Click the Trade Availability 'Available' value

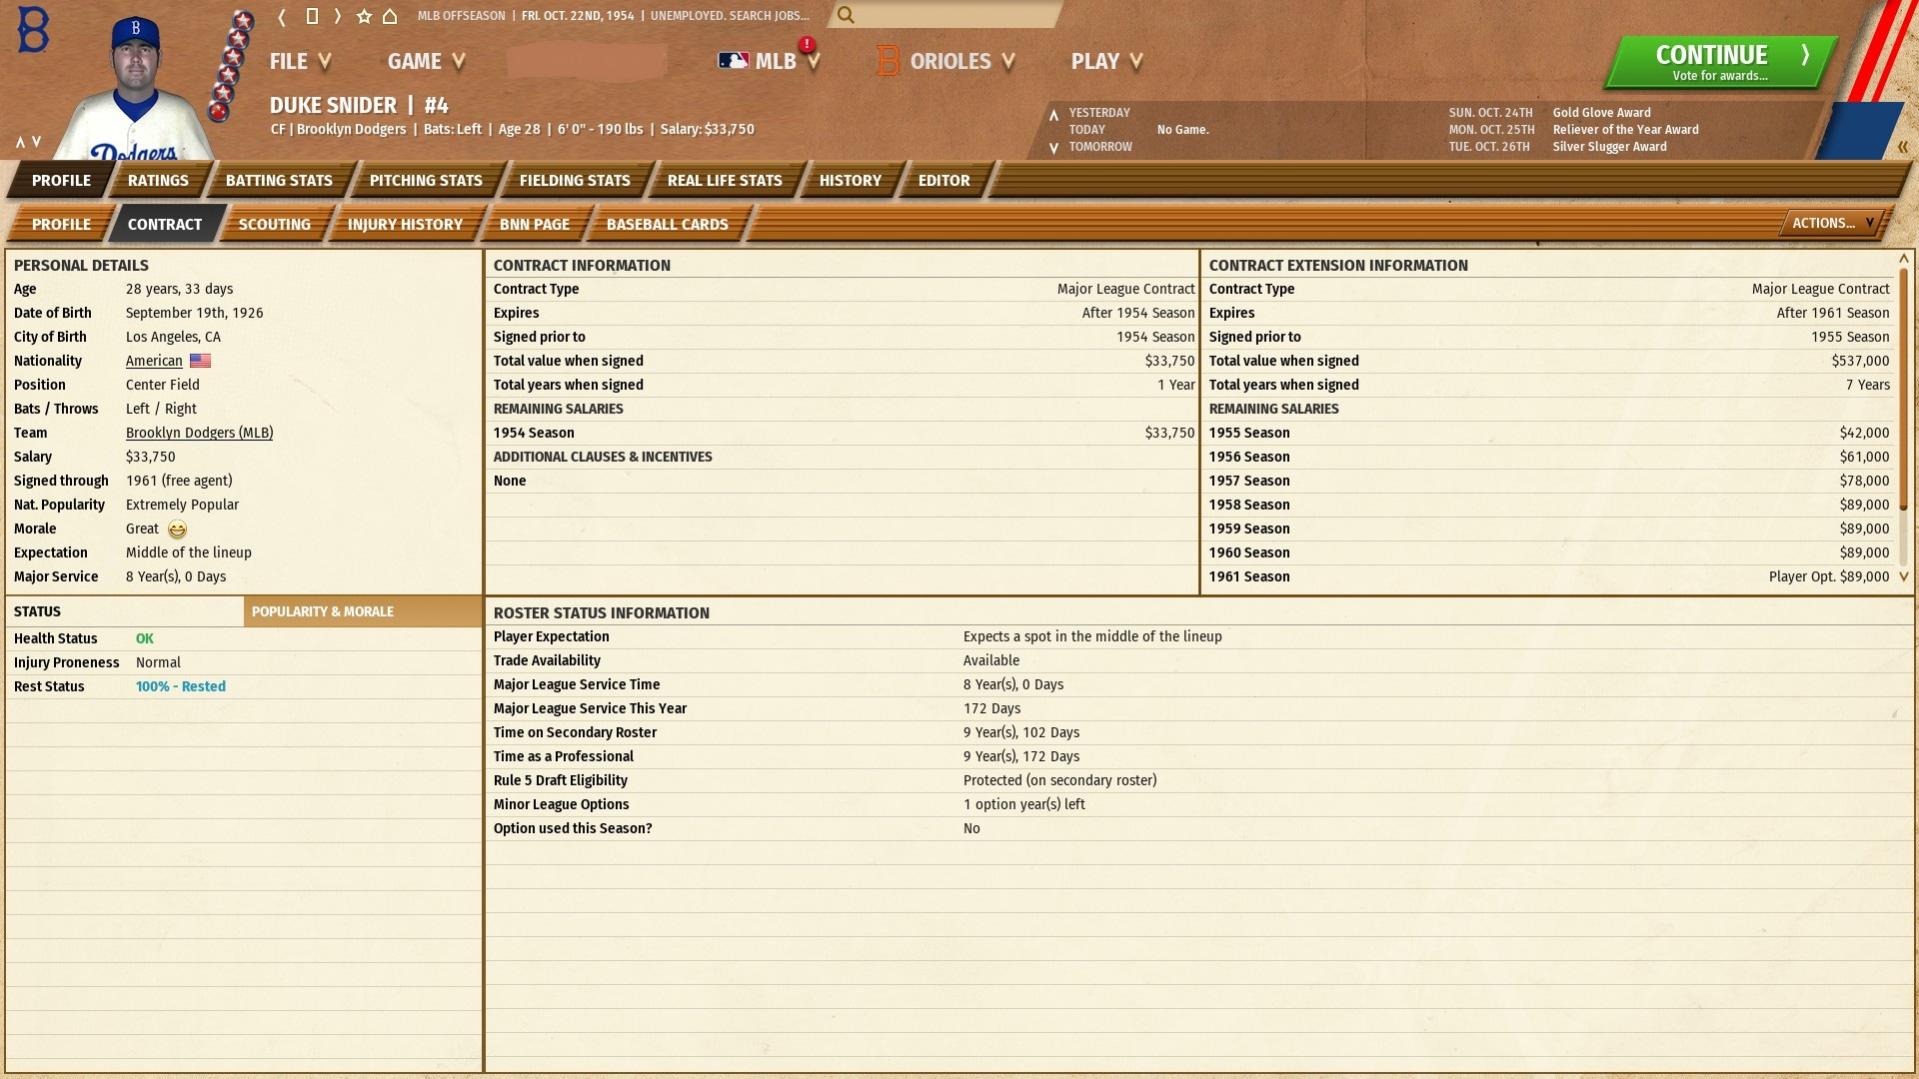[x=991, y=661]
